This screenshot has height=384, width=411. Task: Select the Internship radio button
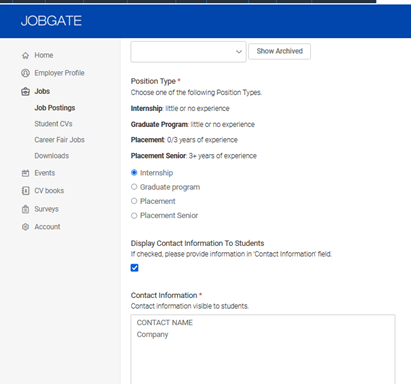tap(134, 173)
